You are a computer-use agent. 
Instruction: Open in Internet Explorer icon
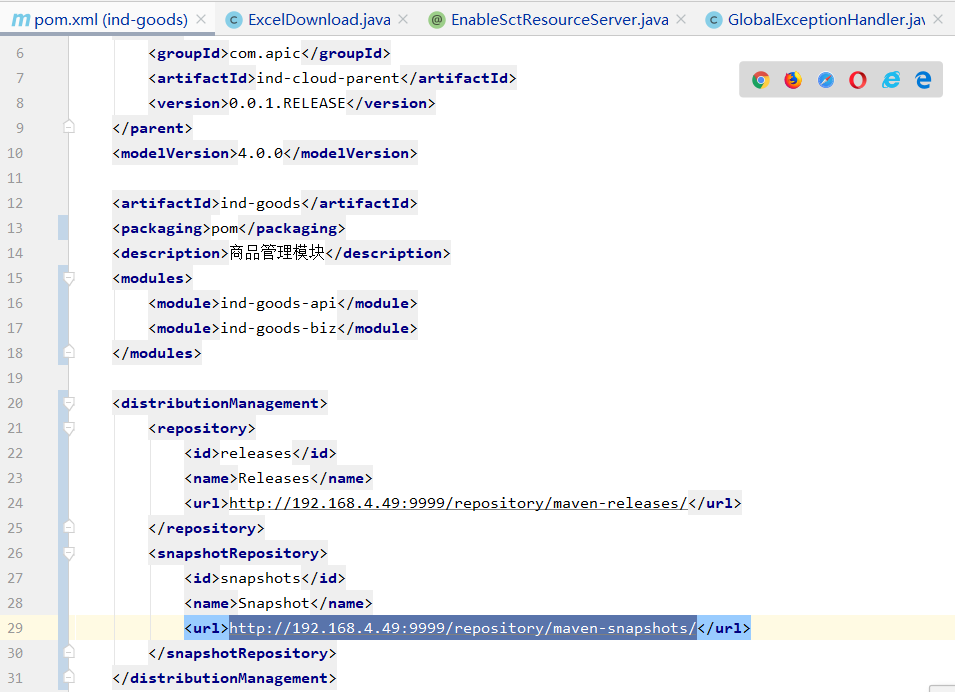point(890,80)
